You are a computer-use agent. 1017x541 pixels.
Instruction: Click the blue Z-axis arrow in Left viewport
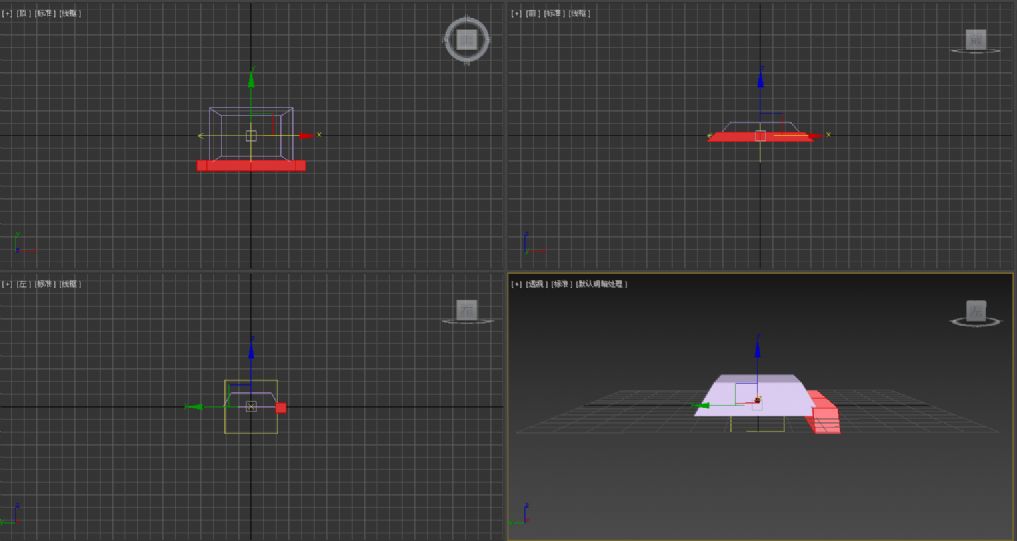[251, 349]
